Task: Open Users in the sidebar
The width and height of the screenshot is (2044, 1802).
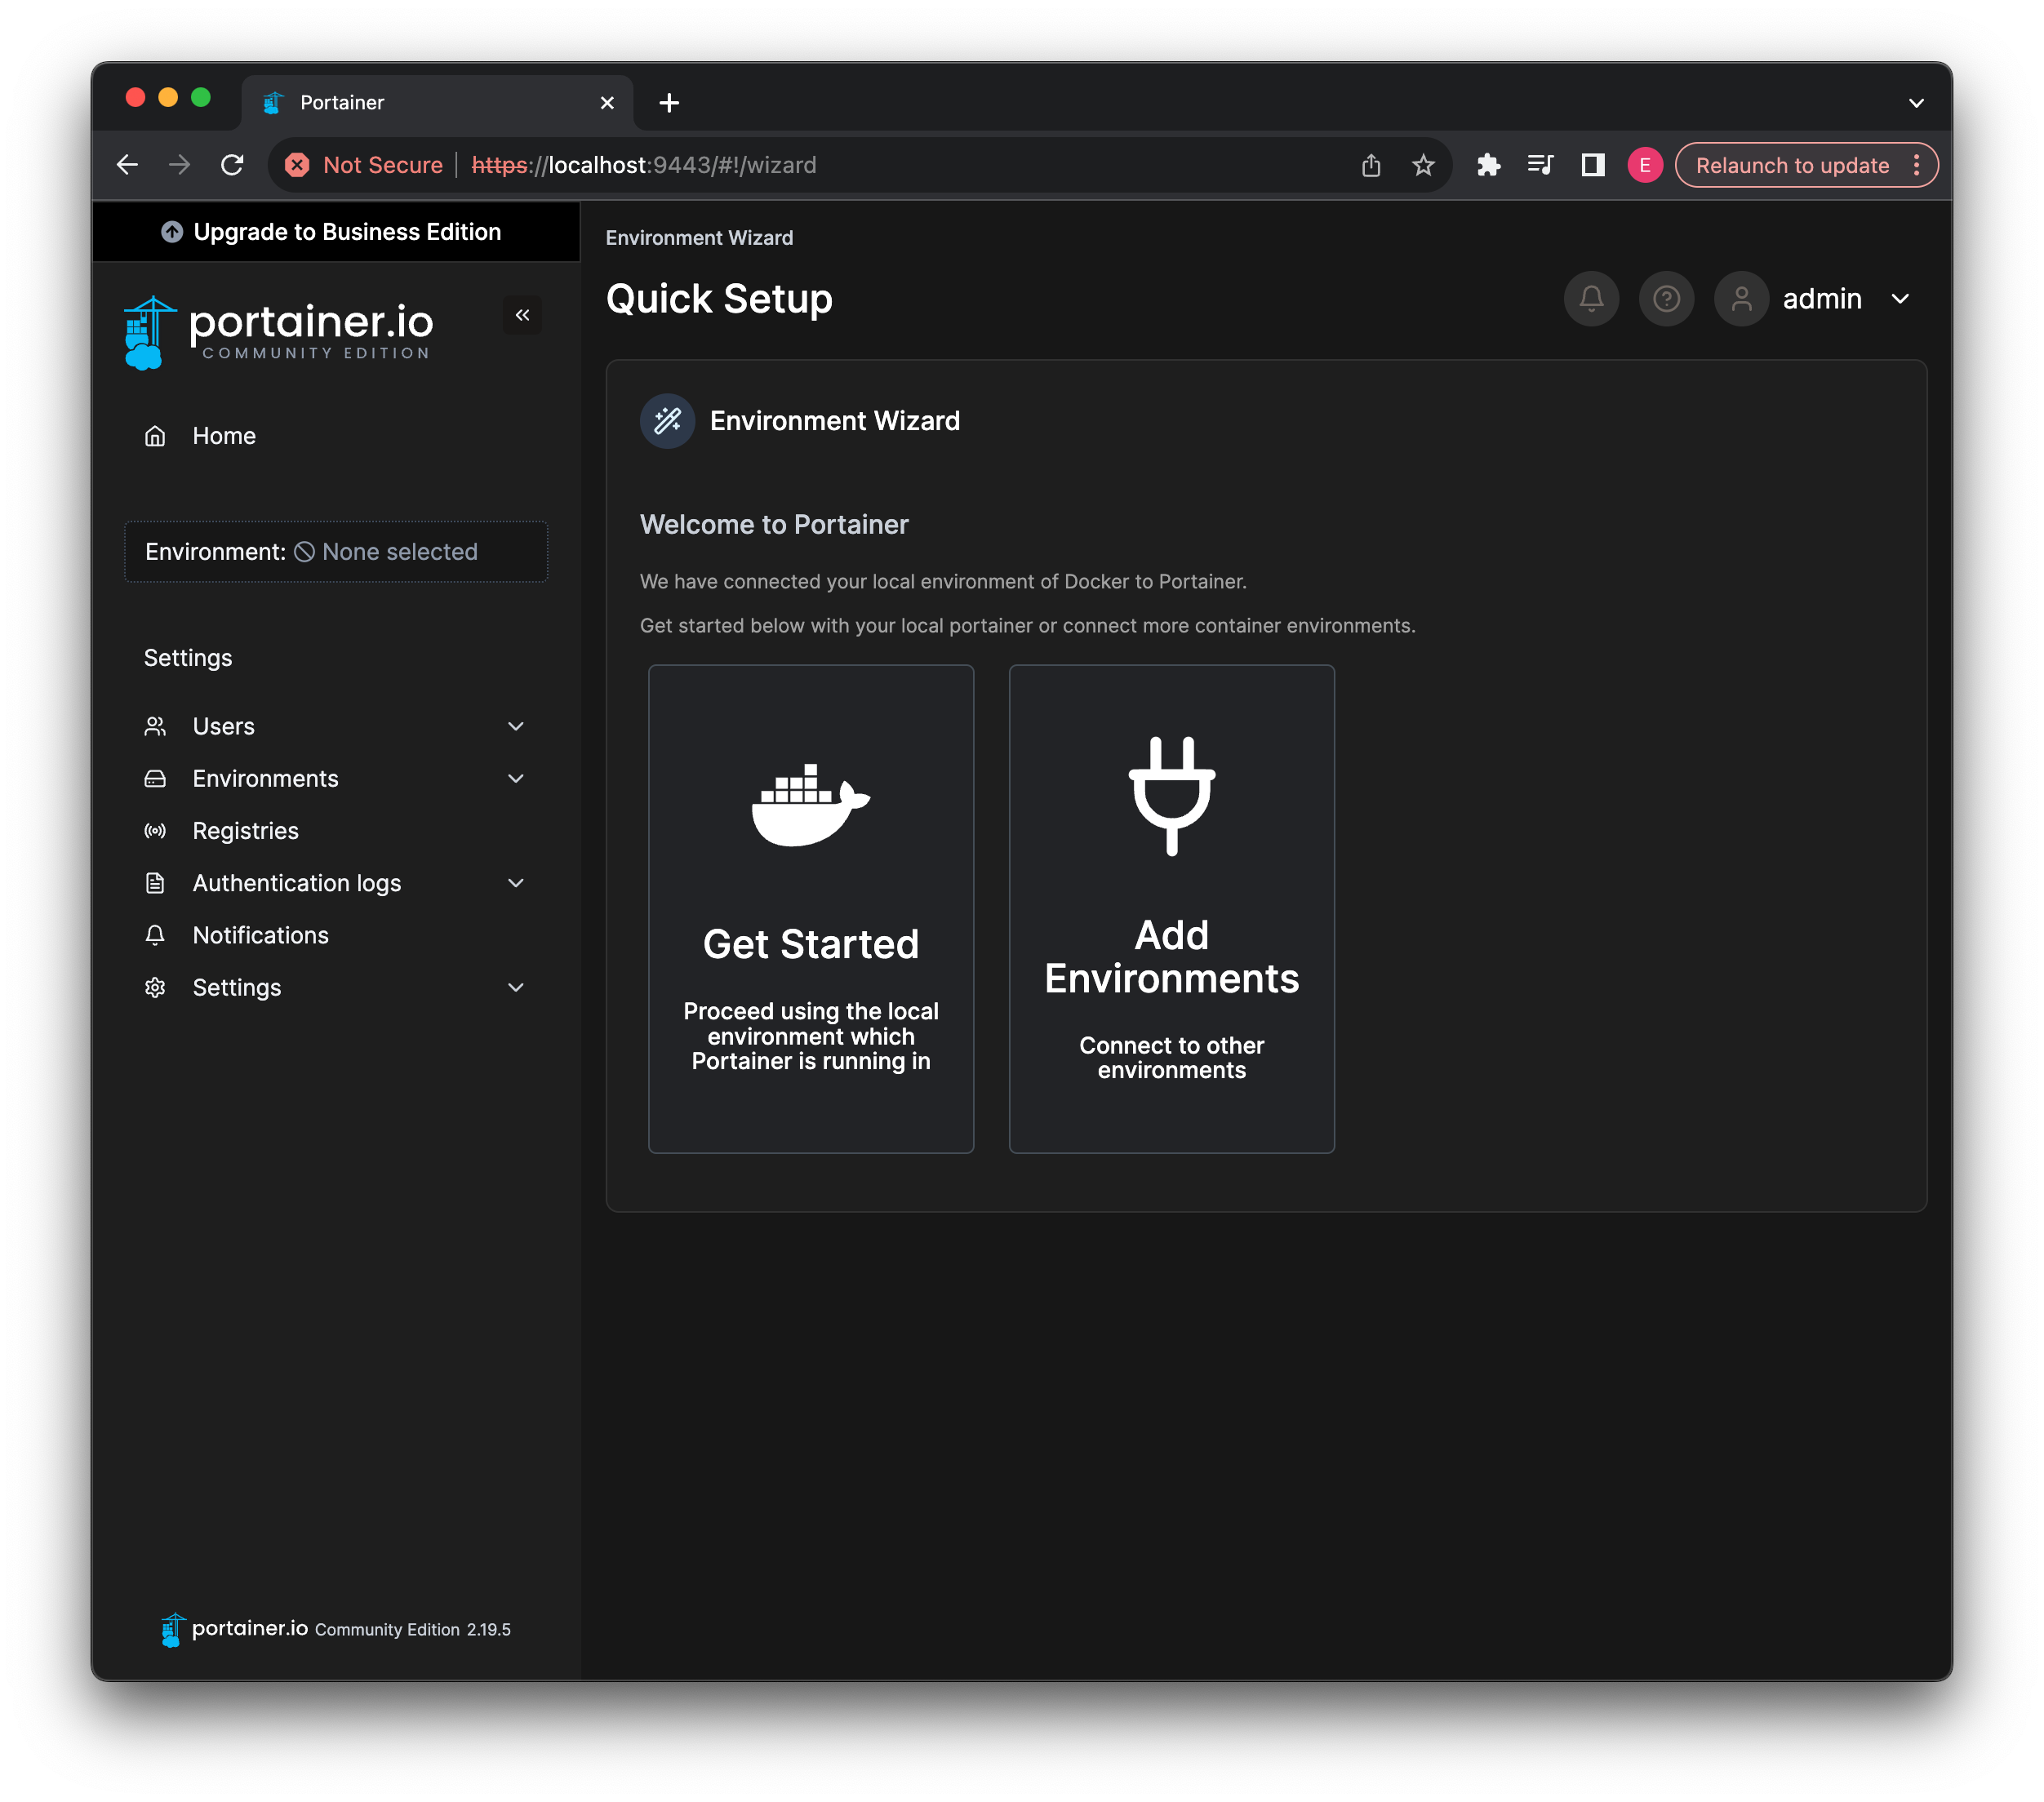Action: pyautogui.click(x=336, y=726)
